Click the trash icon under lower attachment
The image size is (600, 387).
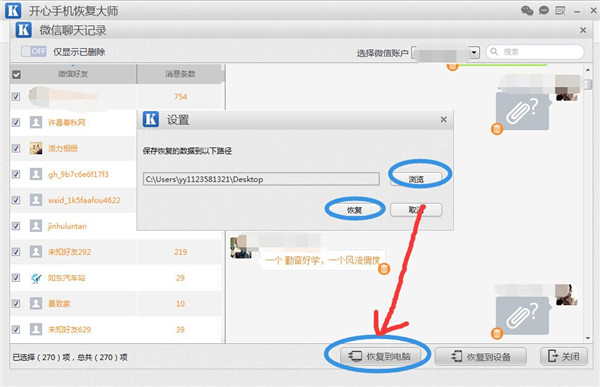[x=496, y=334]
